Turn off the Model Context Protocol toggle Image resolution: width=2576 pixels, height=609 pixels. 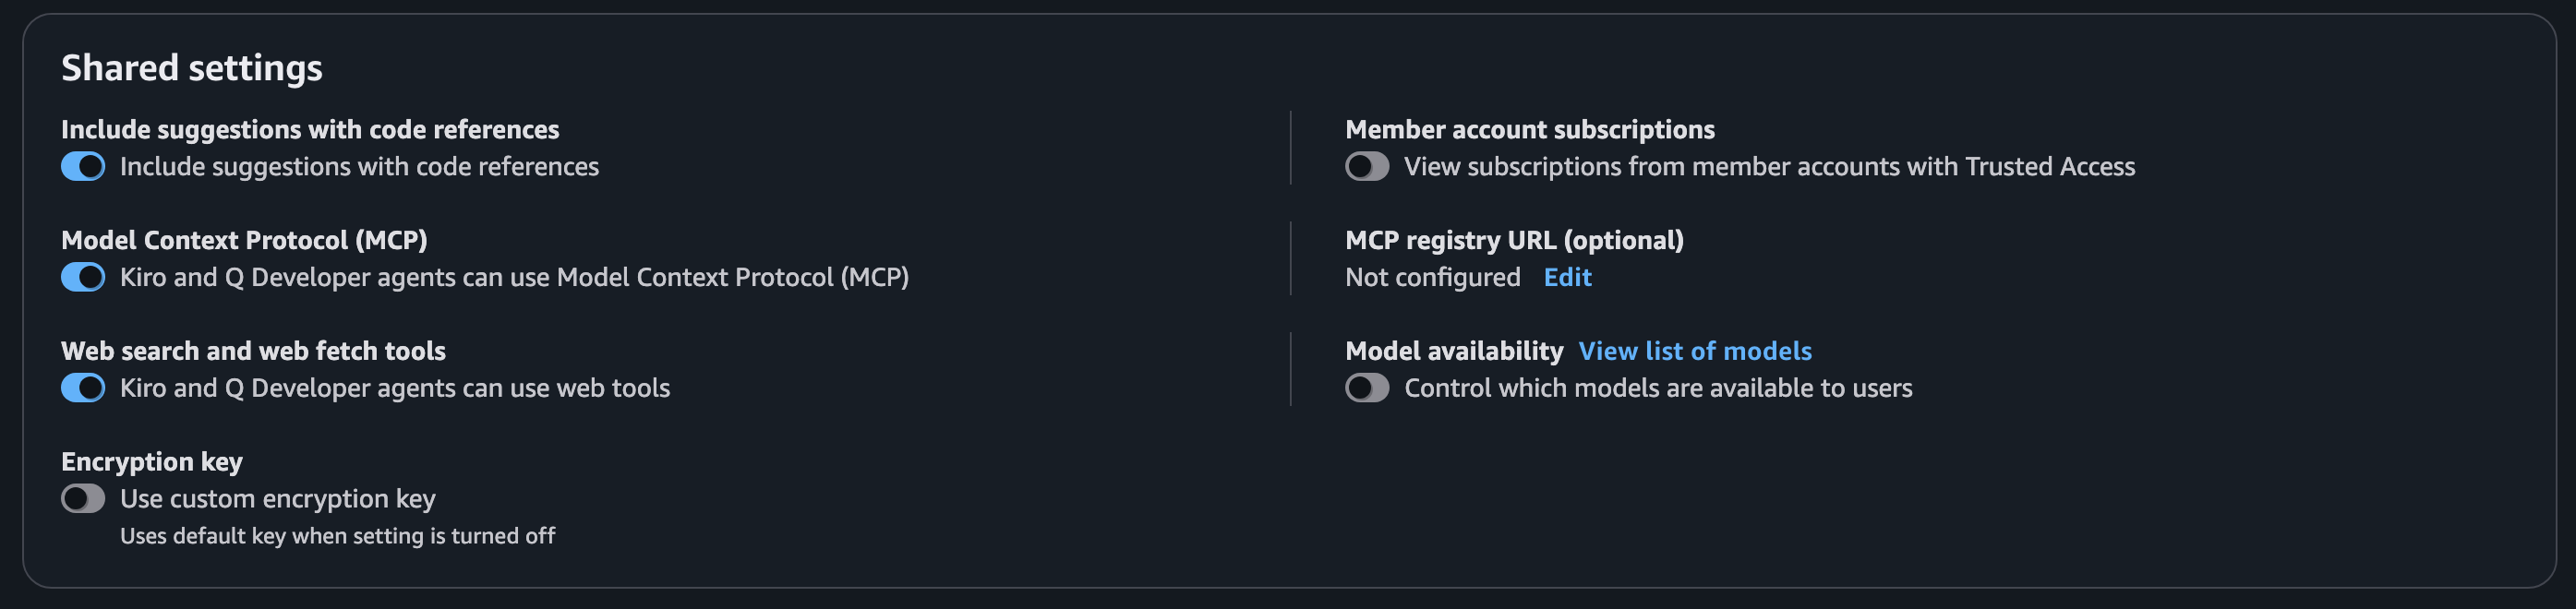click(83, 278)
